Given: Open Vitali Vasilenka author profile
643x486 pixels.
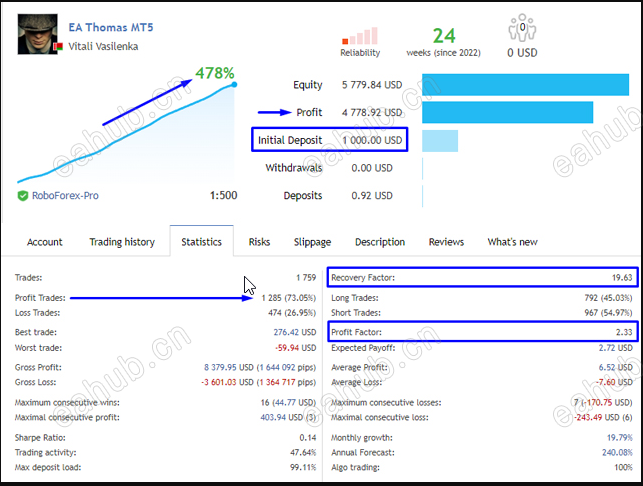Looking at the screenshot, I should click(x=103, y=46).
